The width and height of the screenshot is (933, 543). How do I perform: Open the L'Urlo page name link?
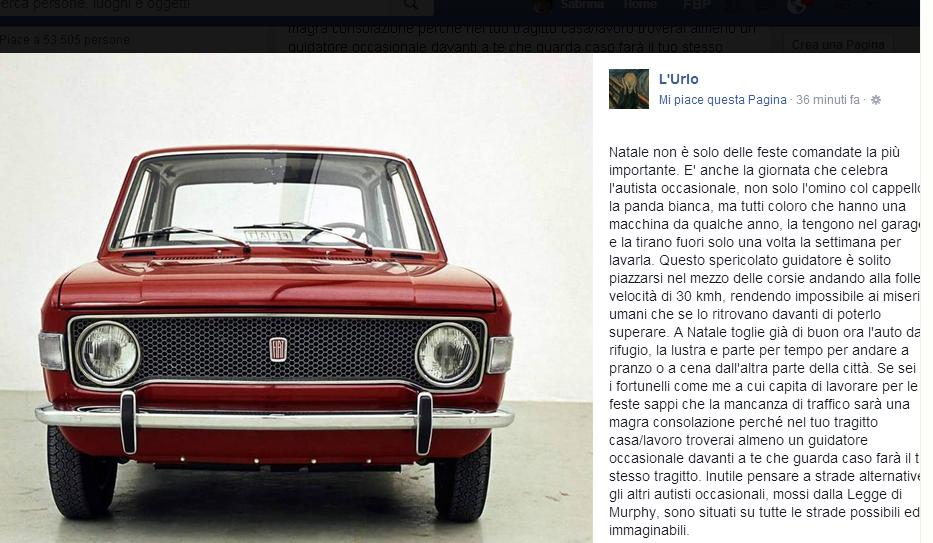point(678,79)
